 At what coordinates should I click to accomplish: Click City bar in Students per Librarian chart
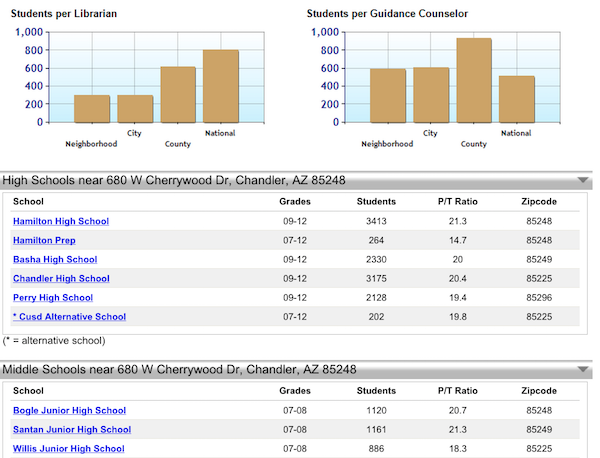(x=135, y=109)
